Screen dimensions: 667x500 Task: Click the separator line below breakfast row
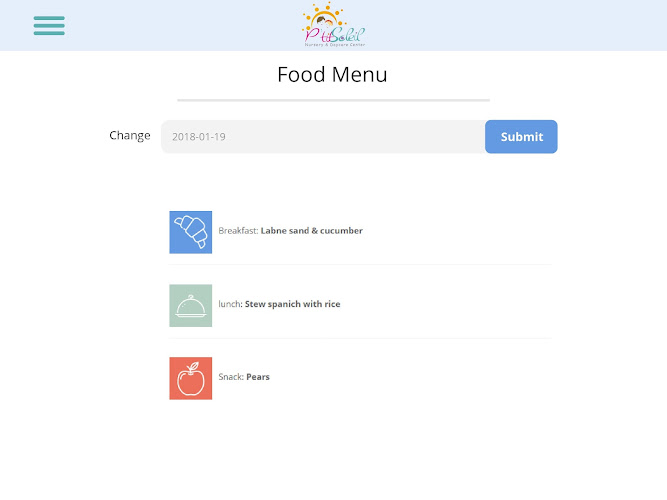360,265
